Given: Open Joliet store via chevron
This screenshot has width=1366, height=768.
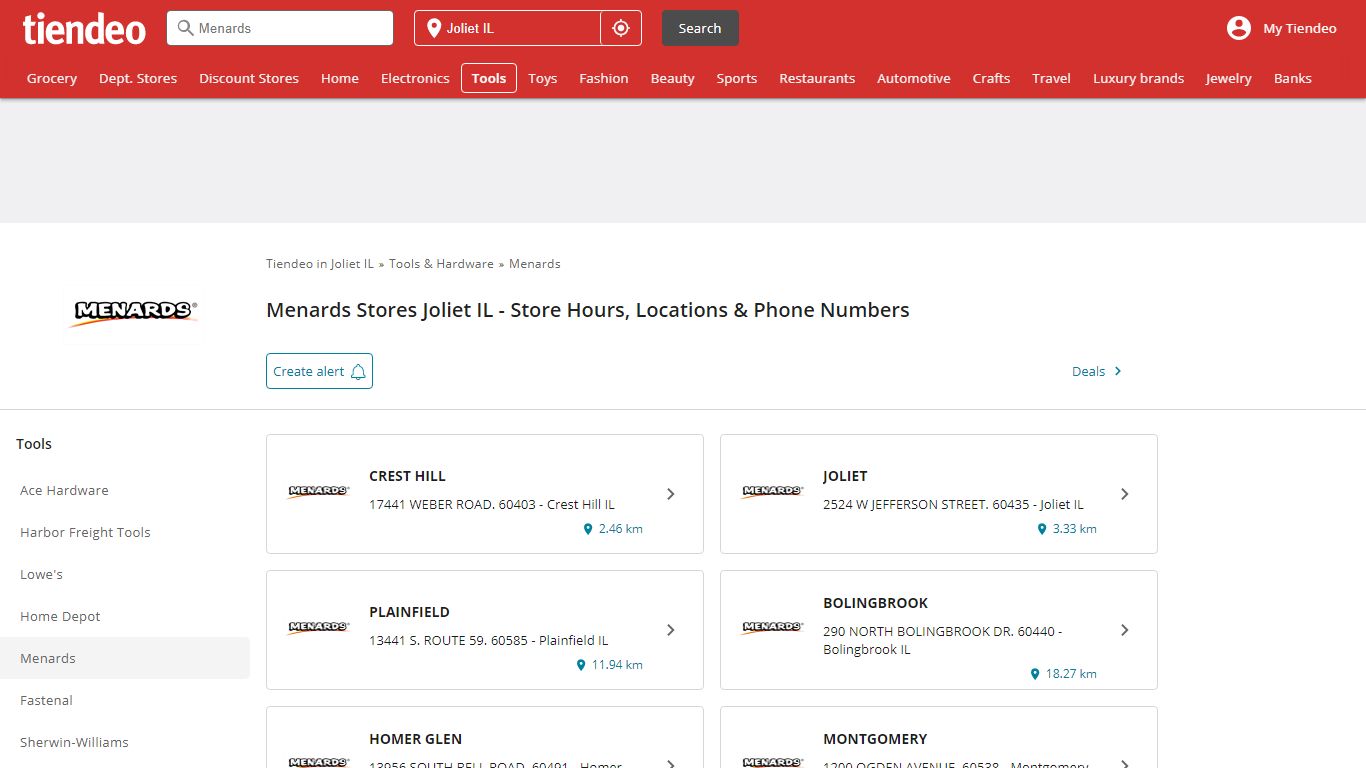Looking at the screenshot, I should click(x=1125, y=494).
